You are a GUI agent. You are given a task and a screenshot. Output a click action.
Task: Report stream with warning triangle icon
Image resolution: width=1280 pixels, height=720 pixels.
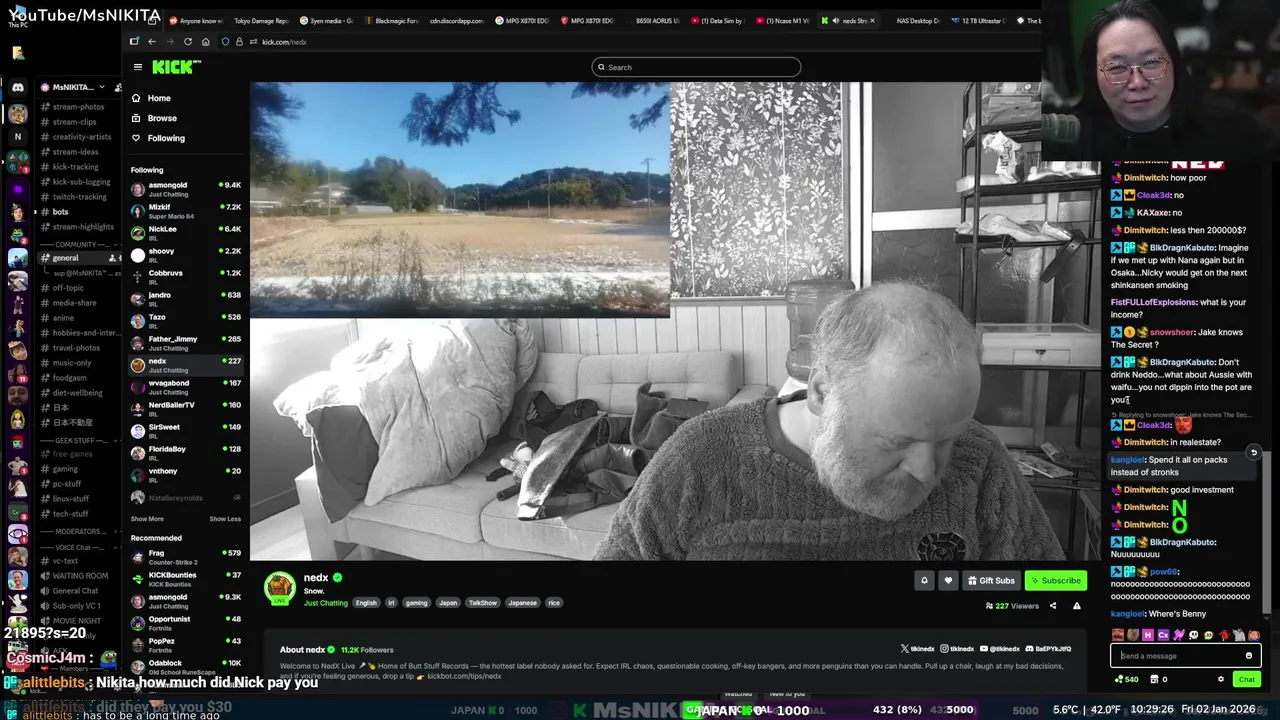tap(1077, 606)
